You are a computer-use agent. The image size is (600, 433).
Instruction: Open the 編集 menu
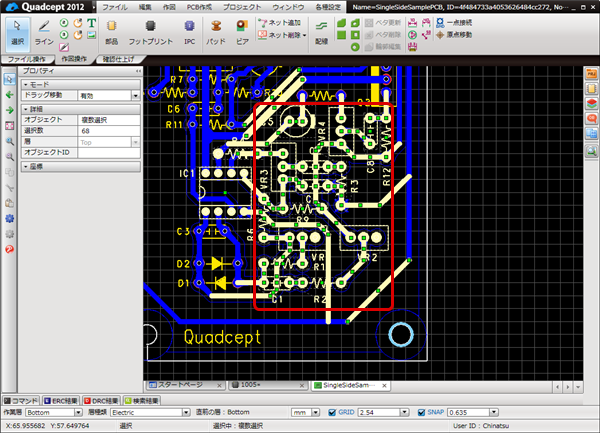(x=145, y=7)
